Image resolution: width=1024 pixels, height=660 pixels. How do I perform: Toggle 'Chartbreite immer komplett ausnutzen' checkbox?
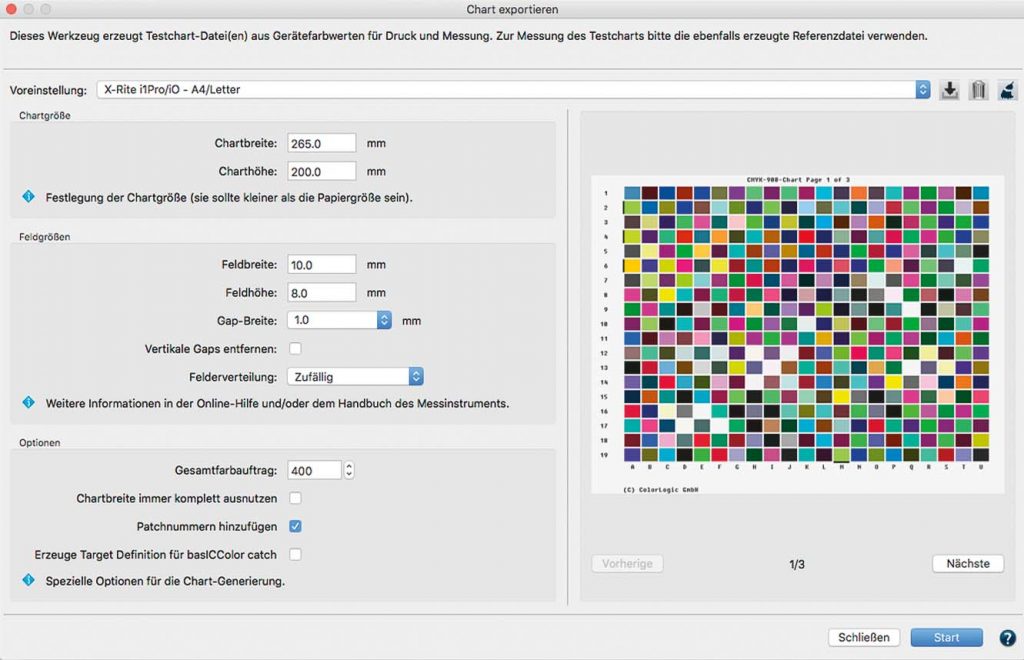[295, 498]
